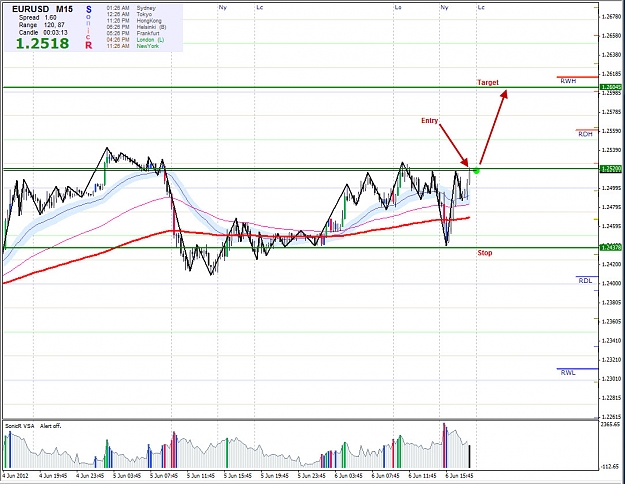Click the Candle 00:03:13 countdown
This screenshot has height=484, width=625.
click(43, 32)
